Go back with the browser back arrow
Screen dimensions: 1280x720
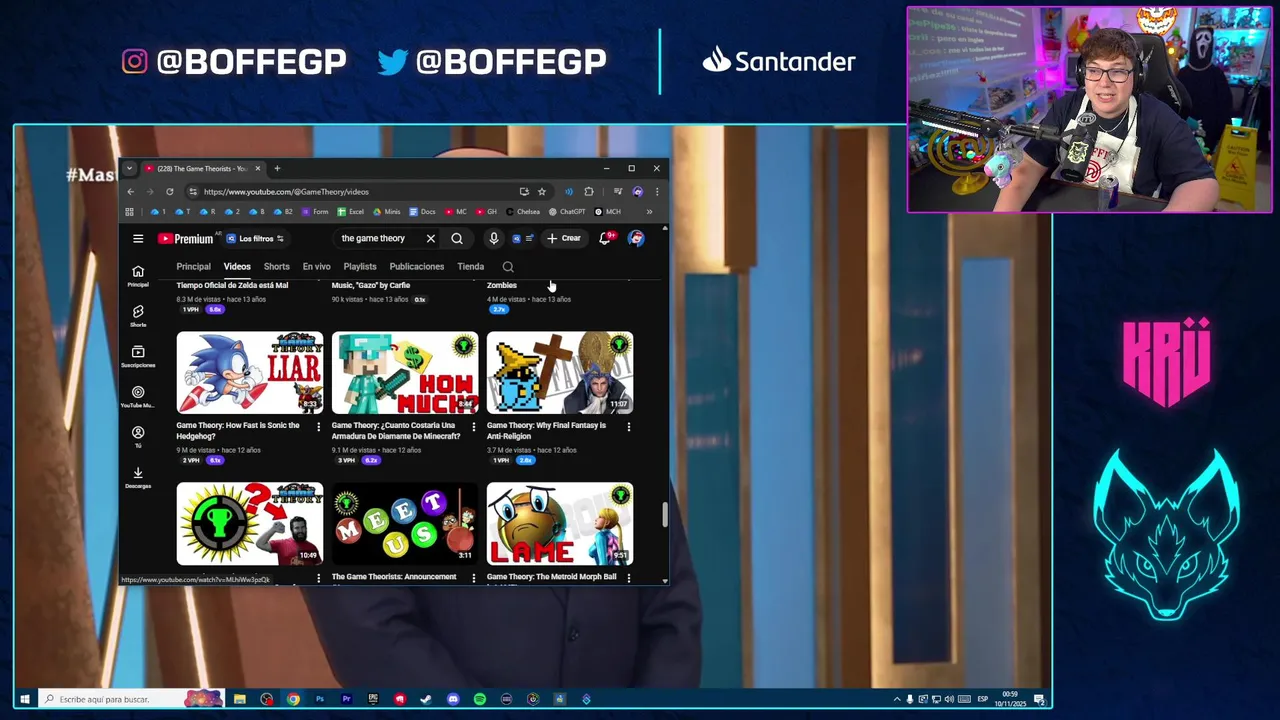click(130, 192)
